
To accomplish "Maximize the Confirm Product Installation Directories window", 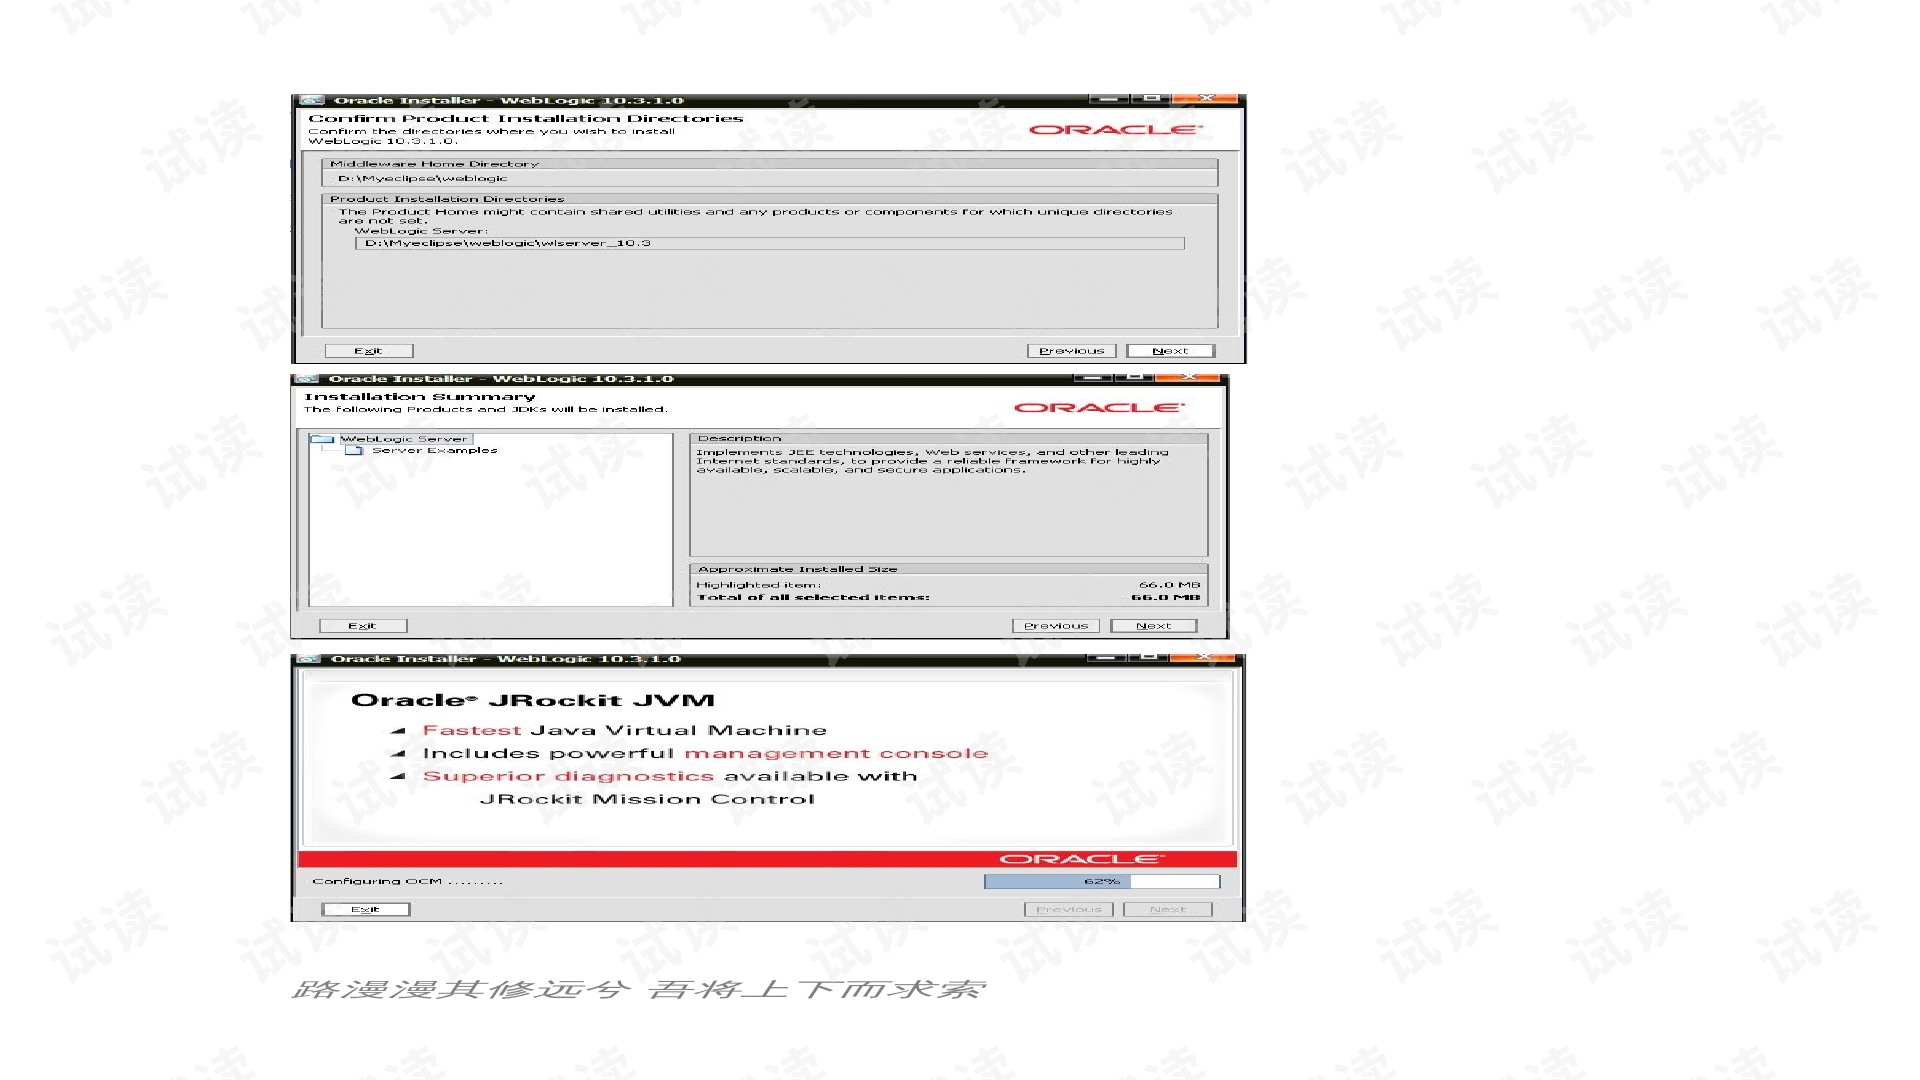I will 1151,99.
